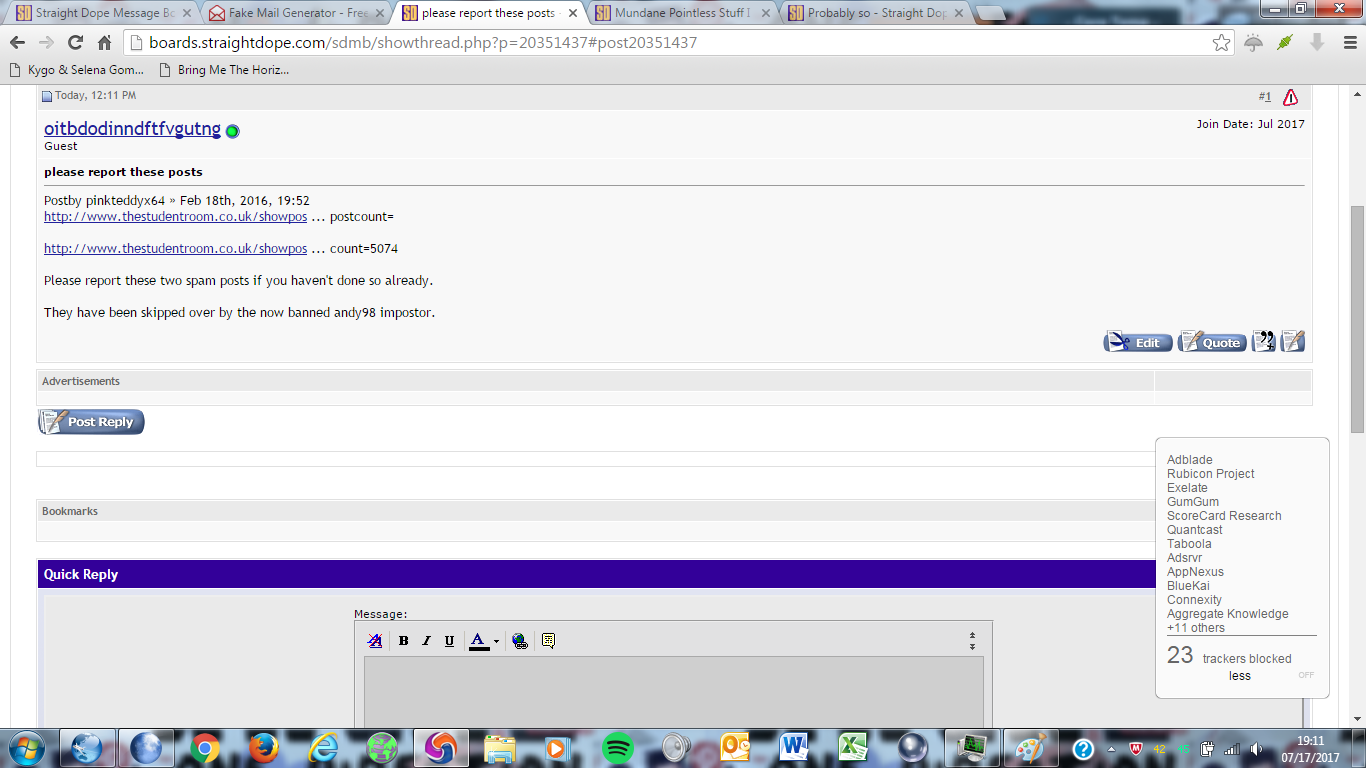This screenshot has height=768, width=1366.
Task: Click the Post Reply button
Action: [x=91, y=422]
